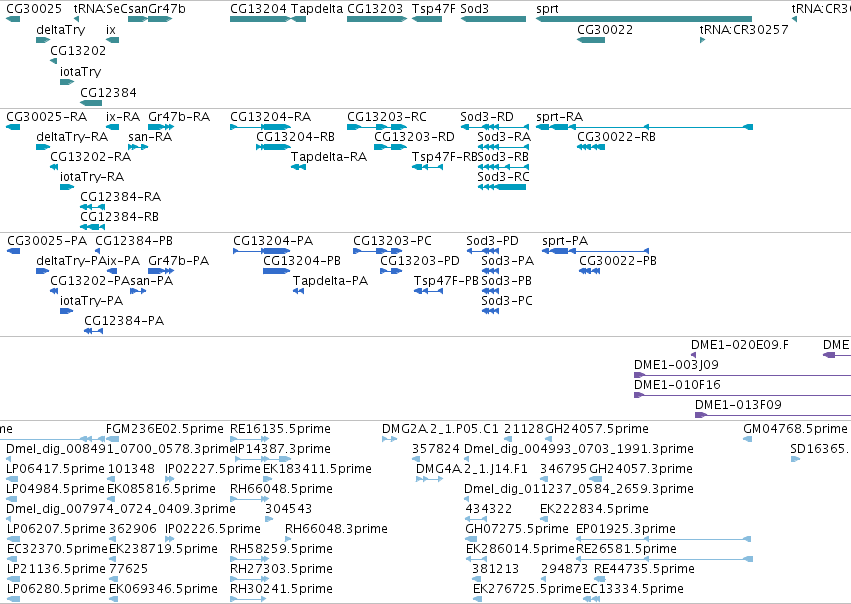The height and width of the screenshot is (604, 851).
Task: Select the 'Tsp47F' gene label
Action: pyautogui.click(x=434, y=9)
